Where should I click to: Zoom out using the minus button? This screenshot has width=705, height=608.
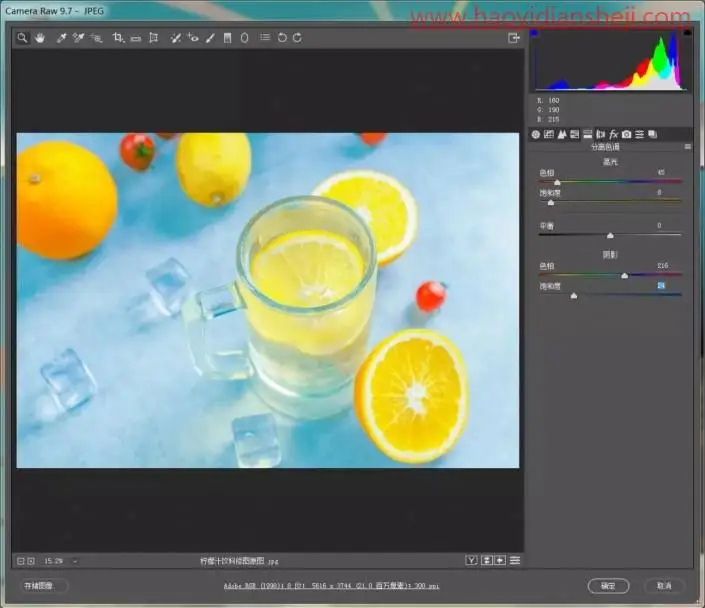pyautogui.click(x=20, y=561)
